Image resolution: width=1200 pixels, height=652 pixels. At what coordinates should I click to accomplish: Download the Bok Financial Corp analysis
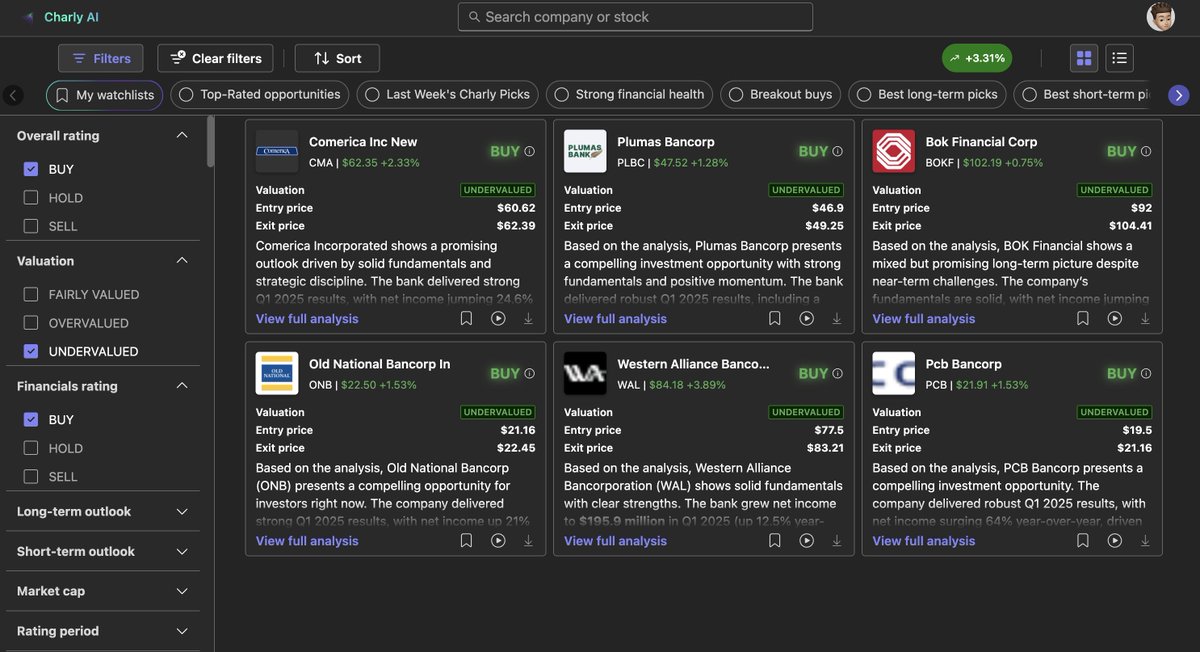point(1145,318)
